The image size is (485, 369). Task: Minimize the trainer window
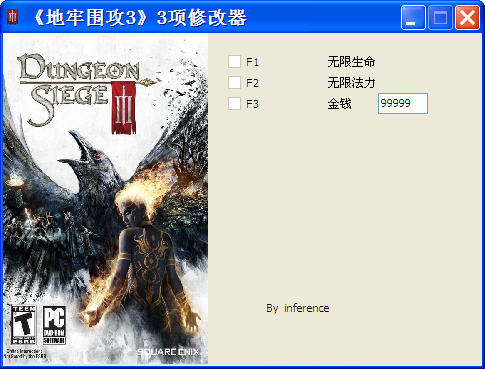point(413,17)
